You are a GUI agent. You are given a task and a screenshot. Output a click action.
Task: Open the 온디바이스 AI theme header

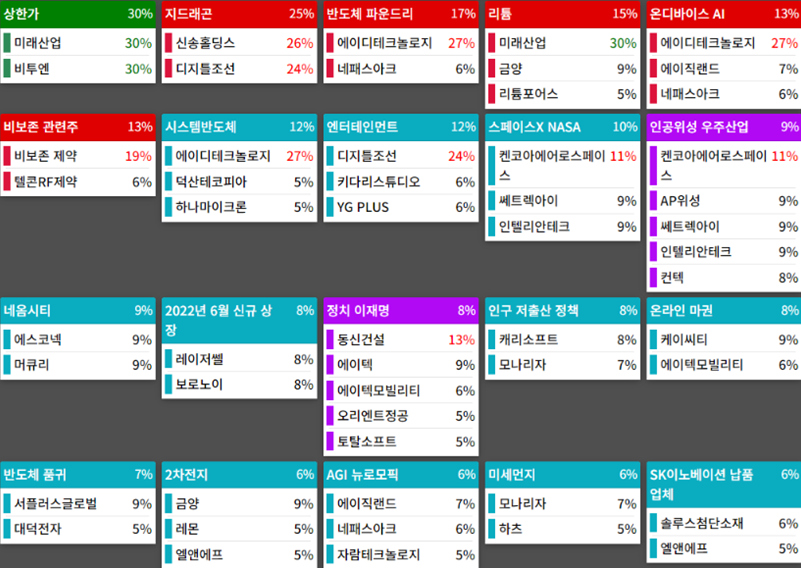[x=724, y=14]
